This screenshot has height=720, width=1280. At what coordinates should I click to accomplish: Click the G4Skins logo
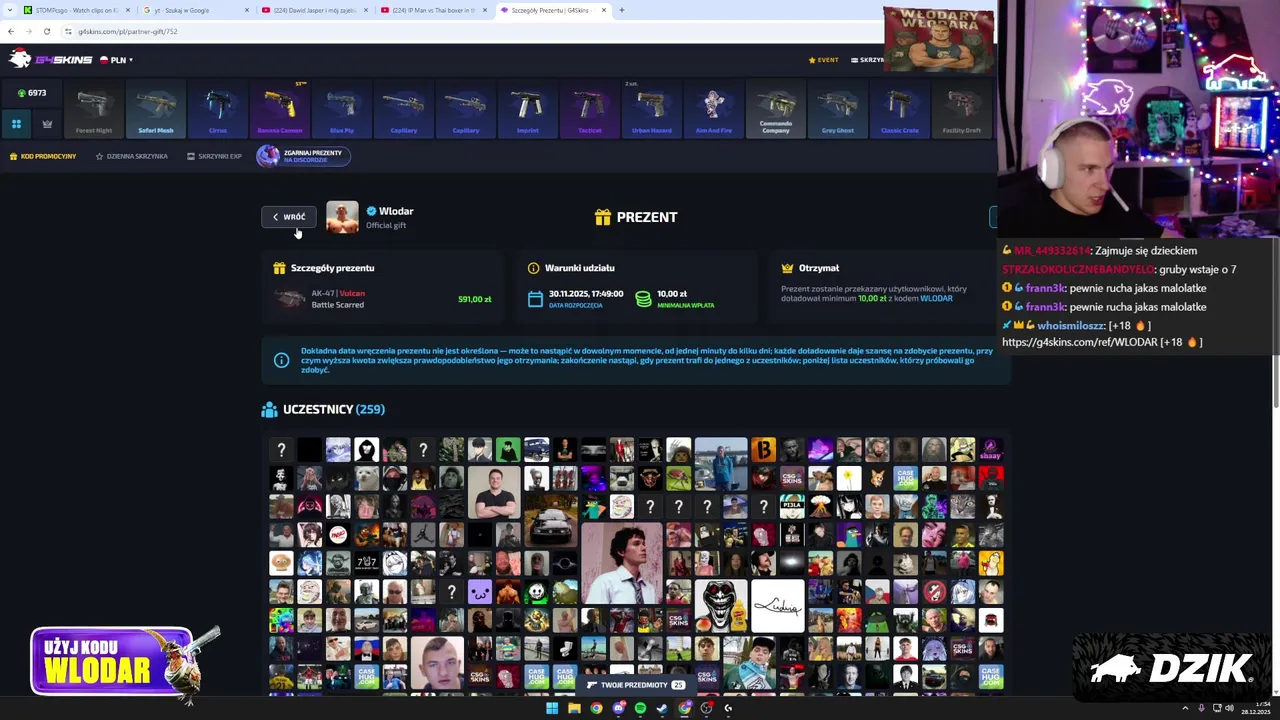50,60
